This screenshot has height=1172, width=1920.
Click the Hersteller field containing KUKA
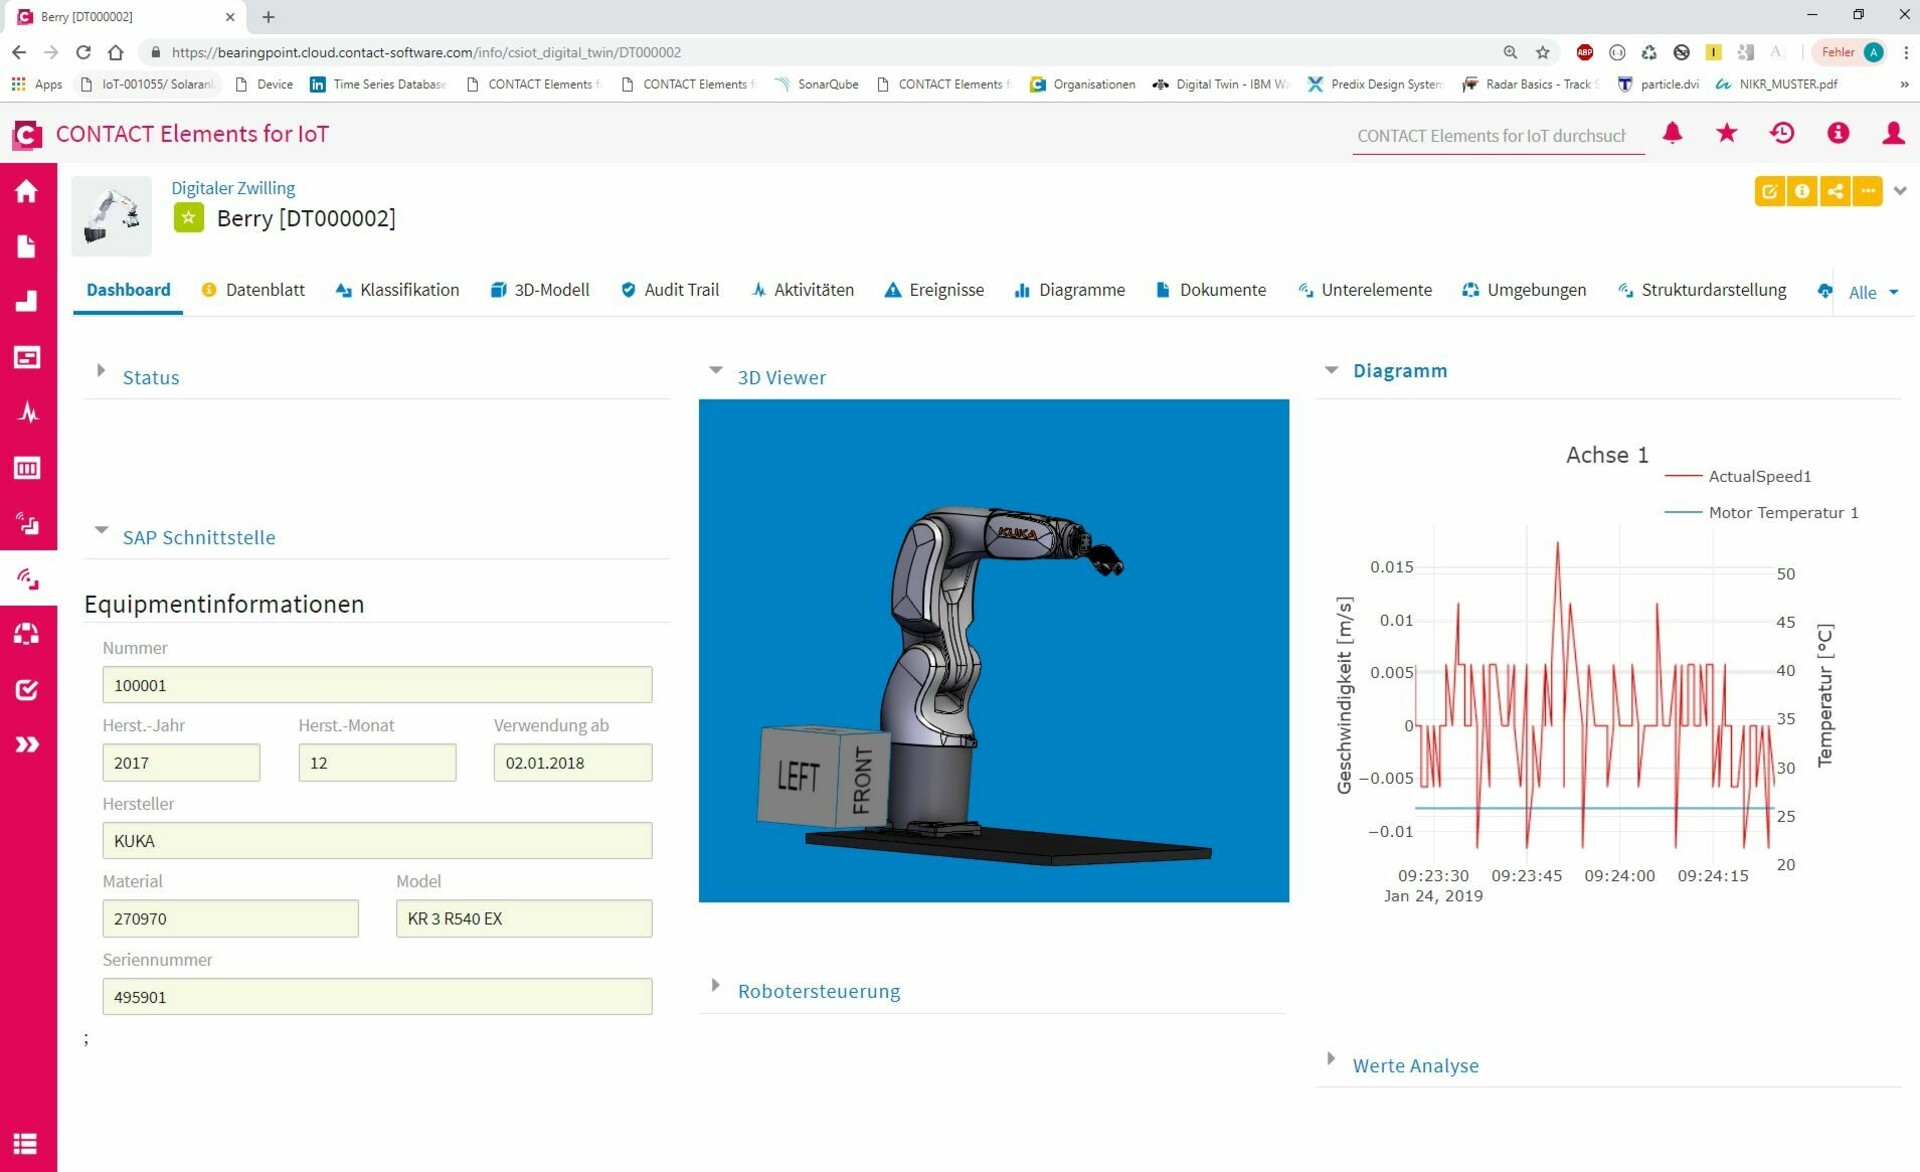(x=376, y=841)
